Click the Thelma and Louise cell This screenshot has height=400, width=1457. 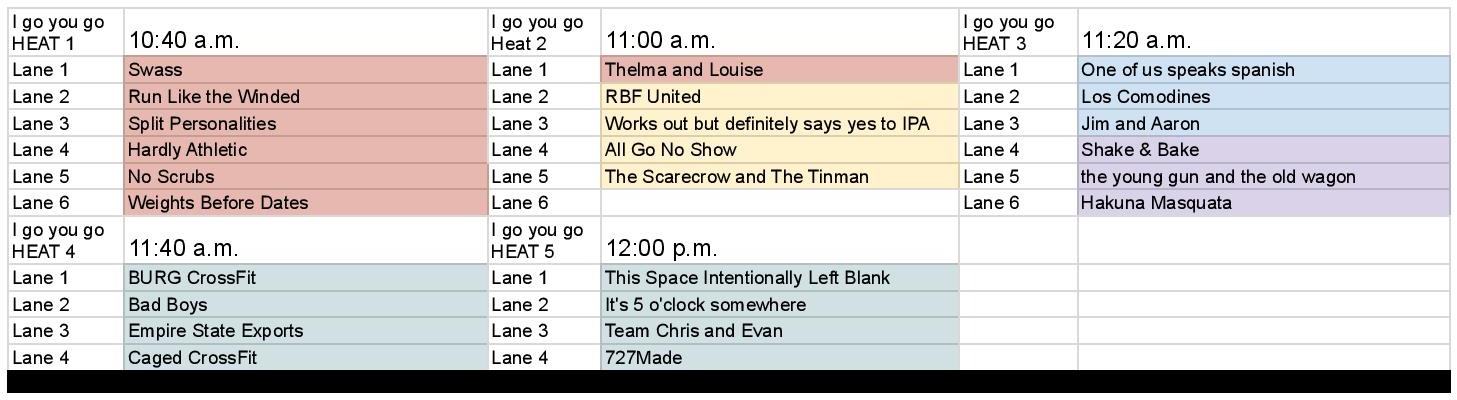(779, 70)
